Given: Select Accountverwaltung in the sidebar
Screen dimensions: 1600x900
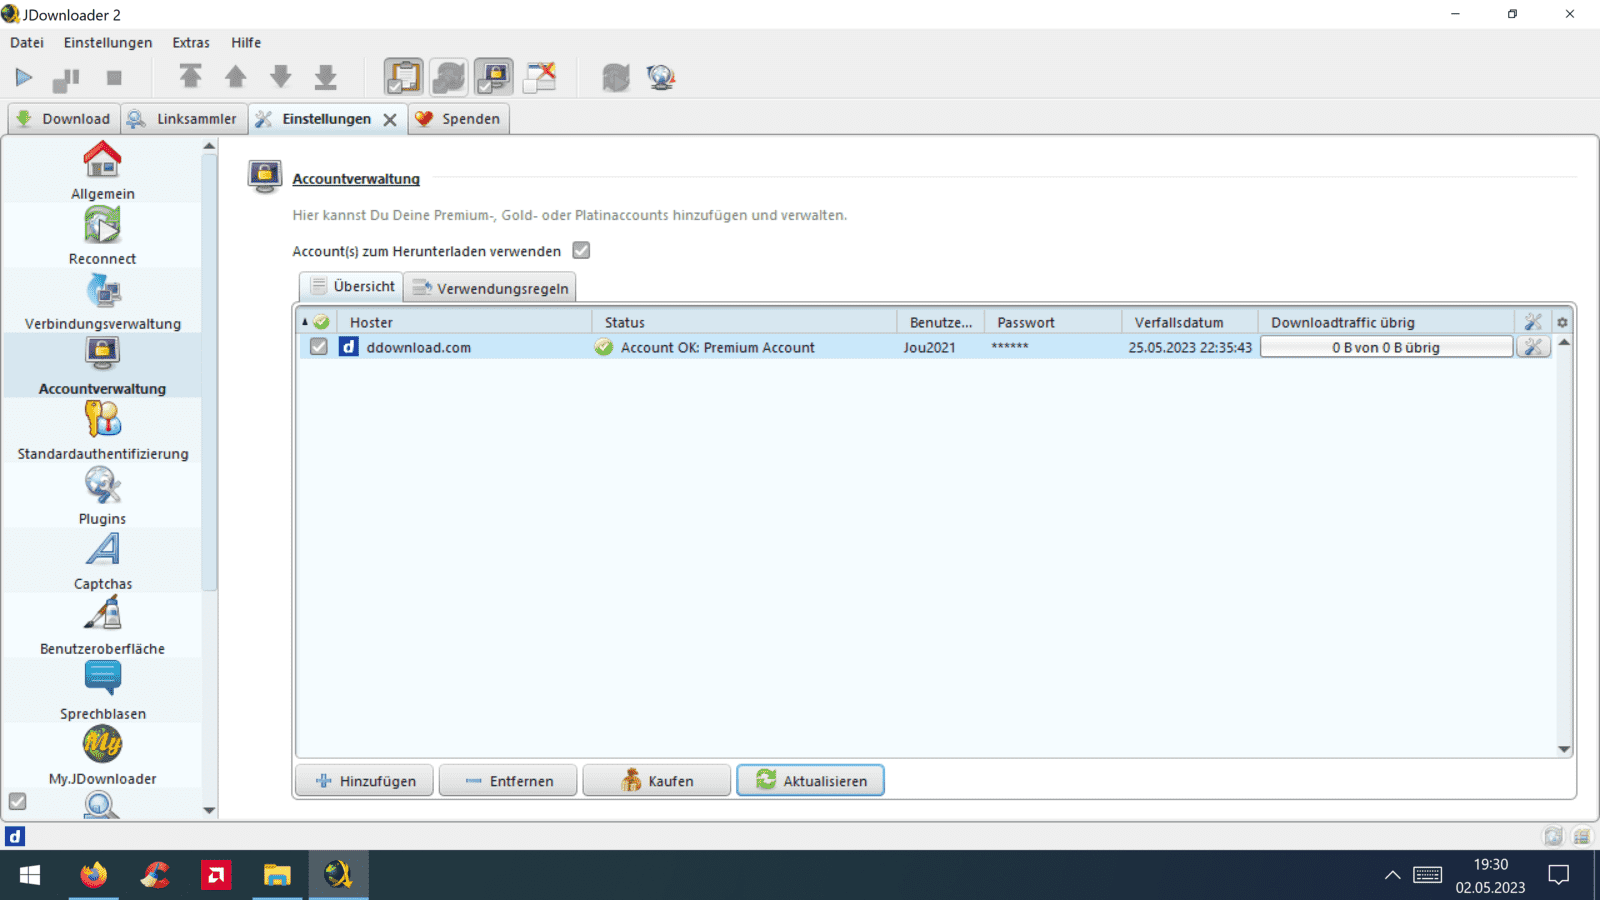Looking at the screenshot, I should [102, 366].
